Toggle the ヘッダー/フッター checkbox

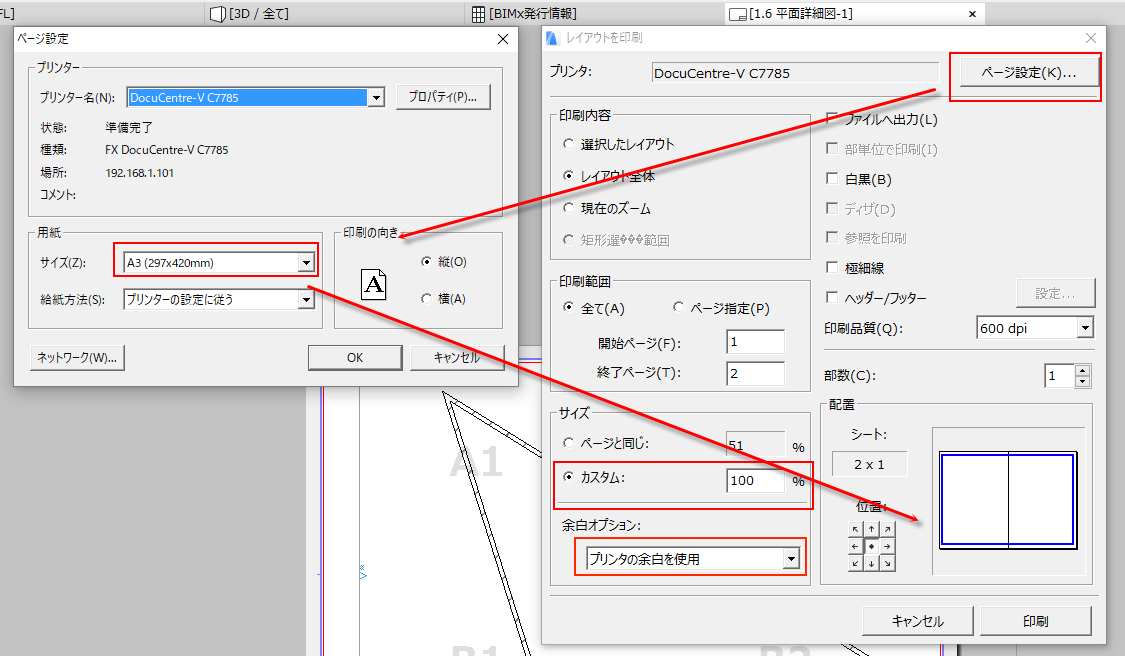pyautogui.click(x=831, y=297)
